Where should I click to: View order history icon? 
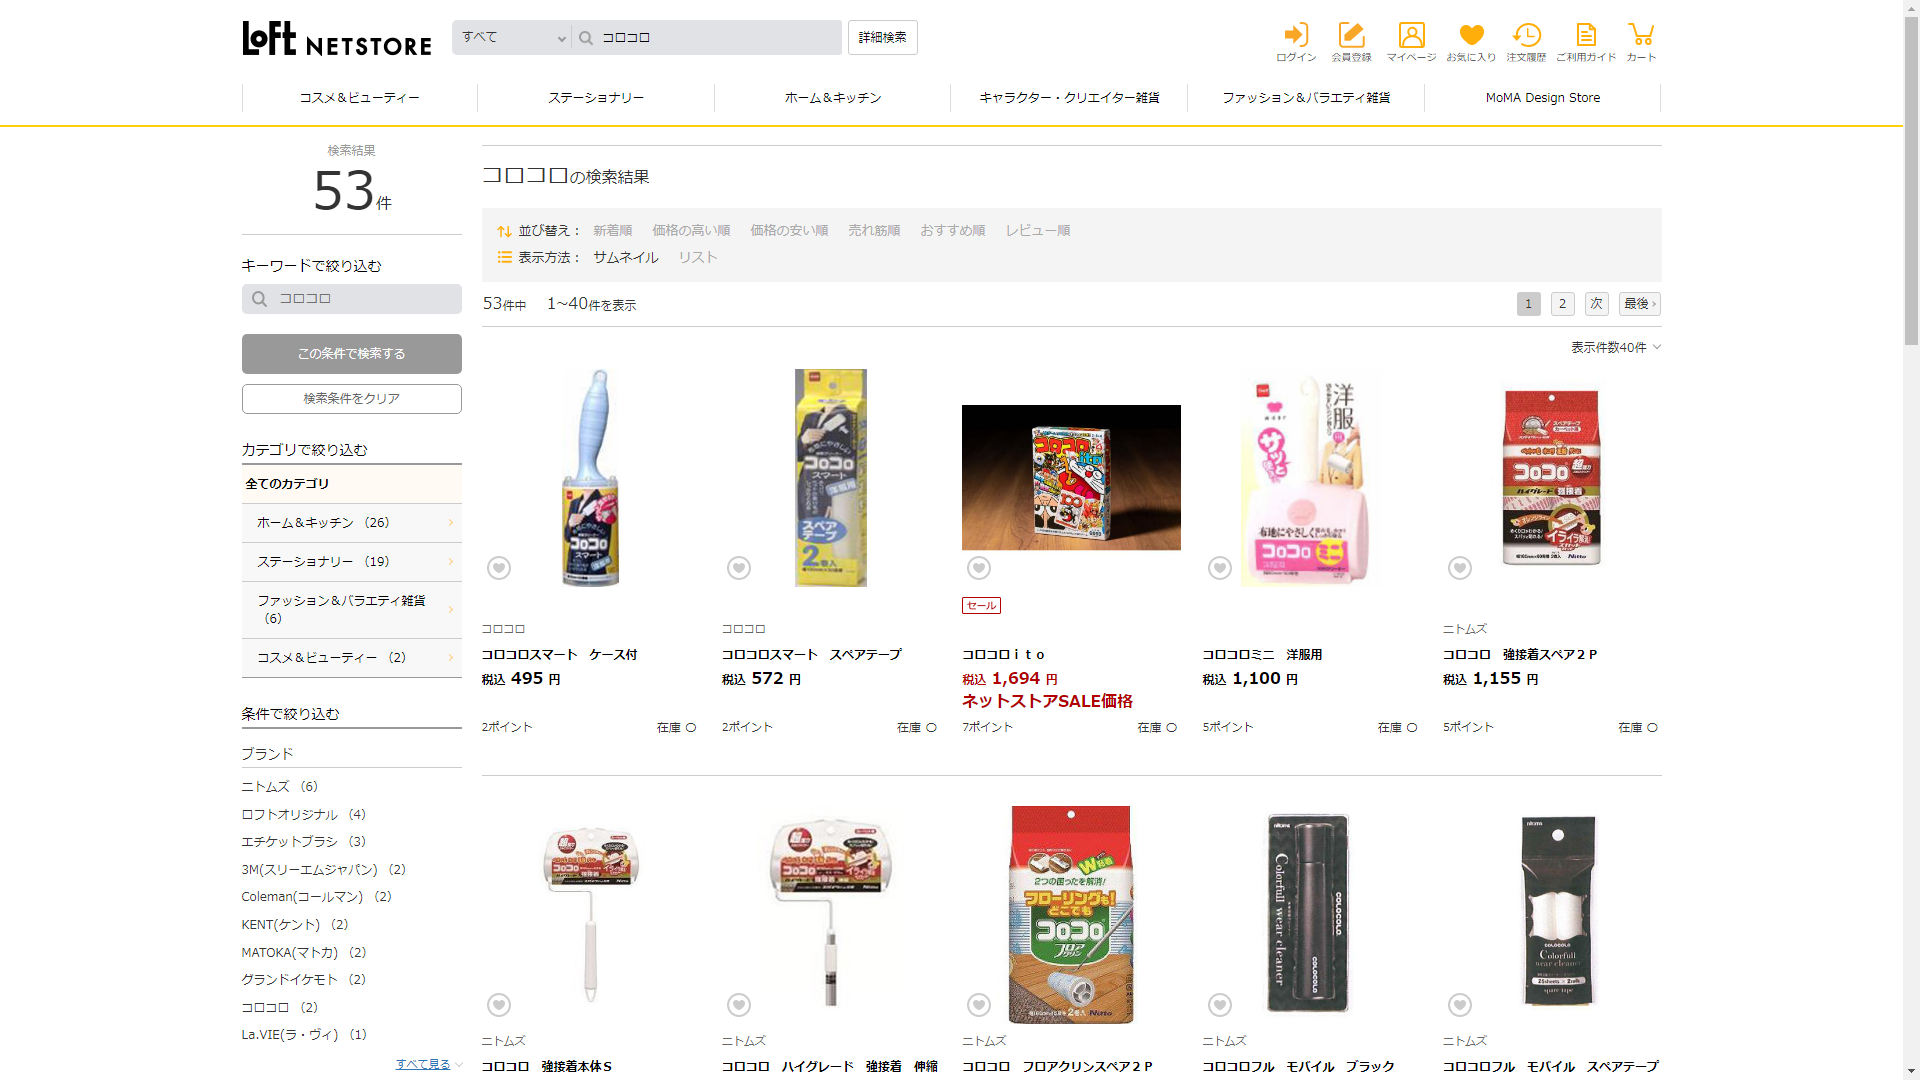coord(1526,42)
